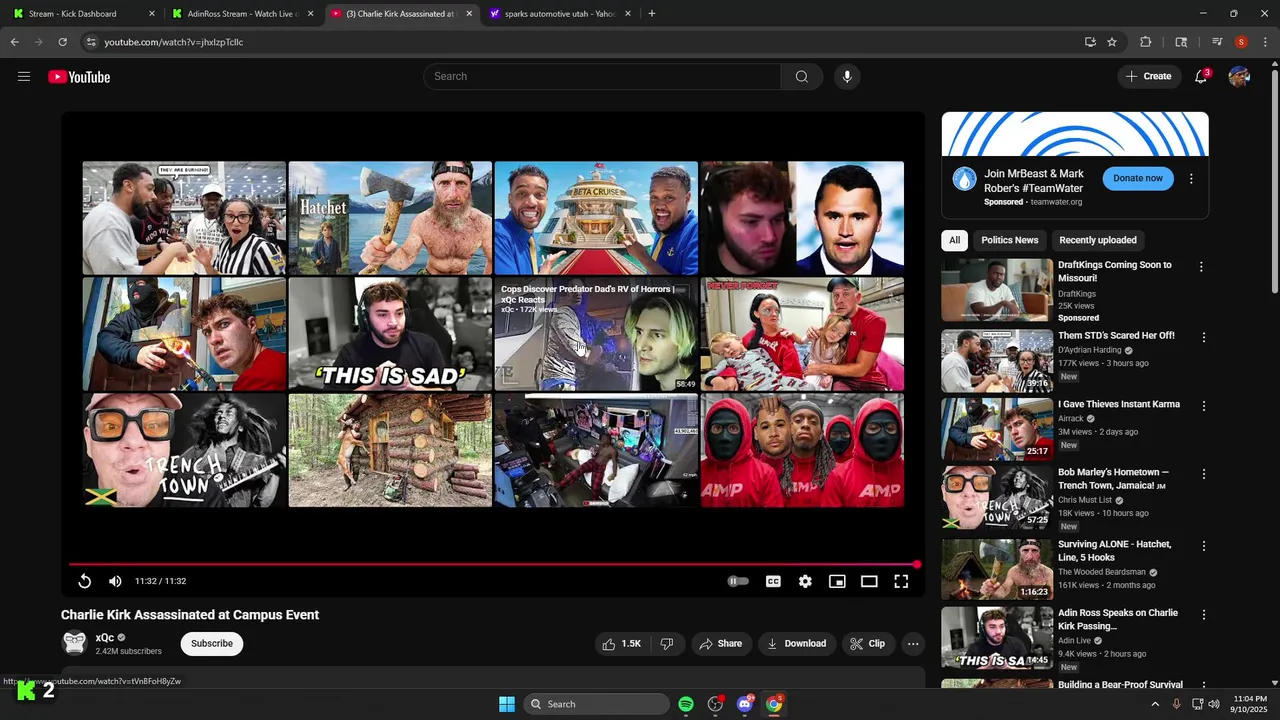Select the All filter chip

[954, 240]
